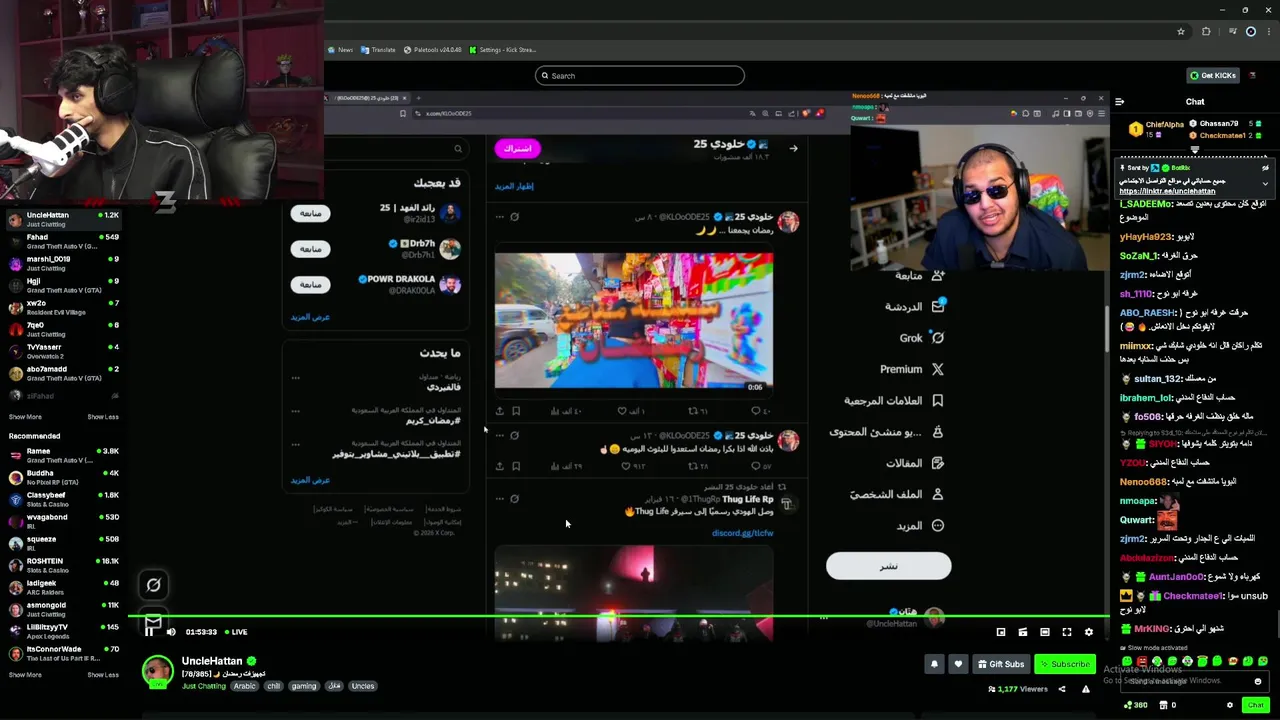Share the stream via share icon
This screenshot has height=720, width=1280.
(x=1062, y=689)
